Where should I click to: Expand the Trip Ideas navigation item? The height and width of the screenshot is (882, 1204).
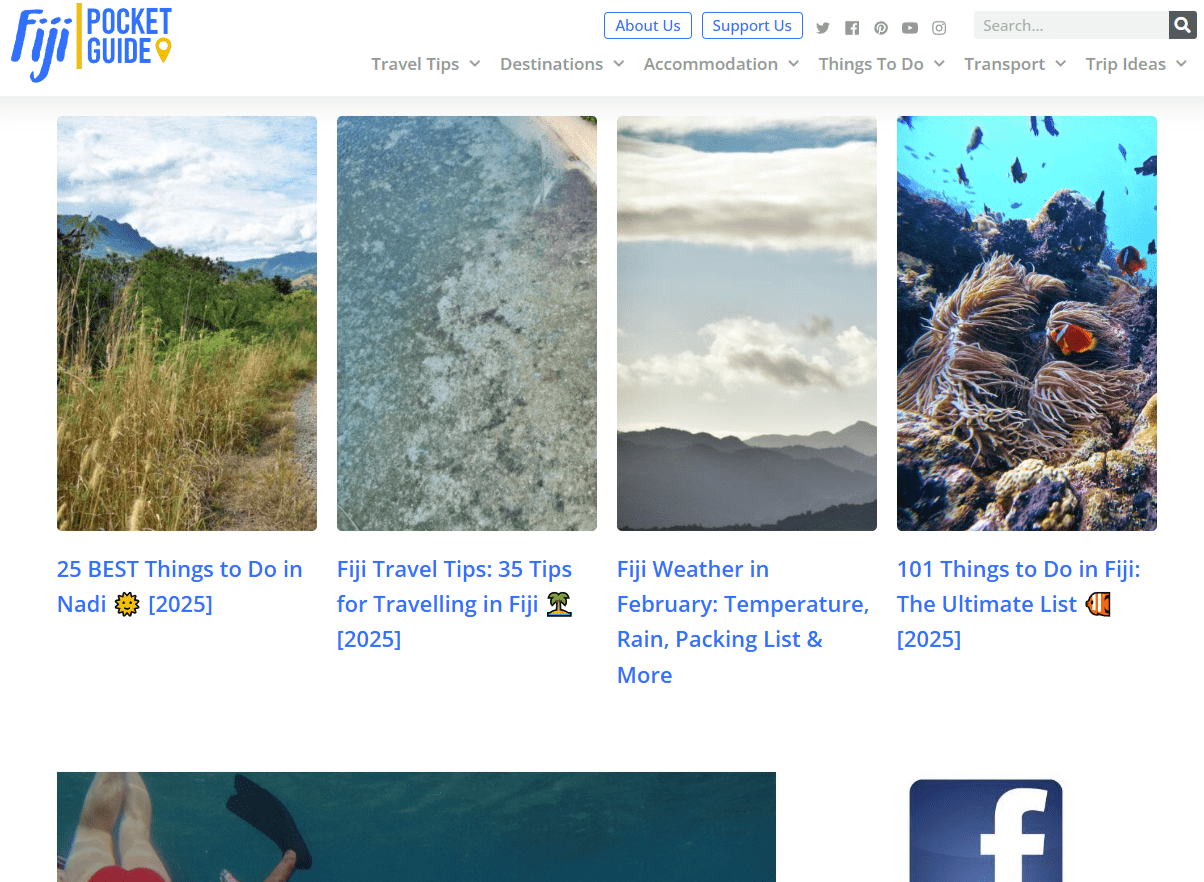click(1136, 63)
